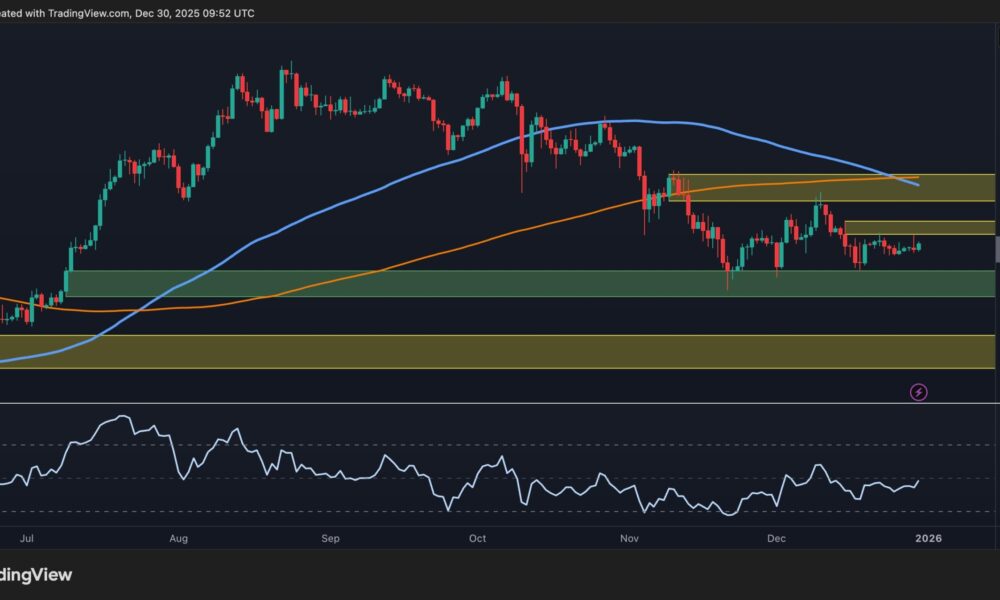
Task: Click the Nov label on the time axis
Action: coord(630,538)
